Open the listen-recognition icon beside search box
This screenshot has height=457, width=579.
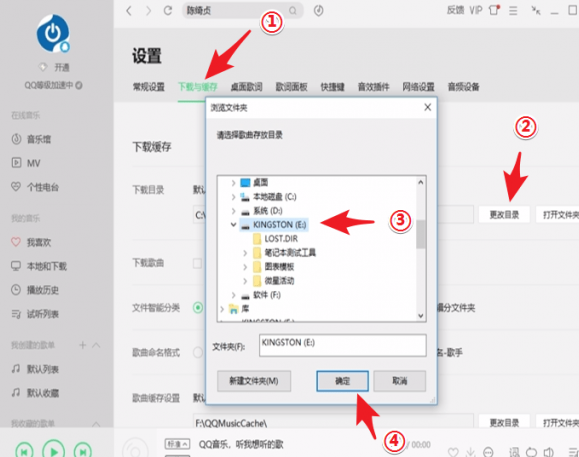(319, 11)
